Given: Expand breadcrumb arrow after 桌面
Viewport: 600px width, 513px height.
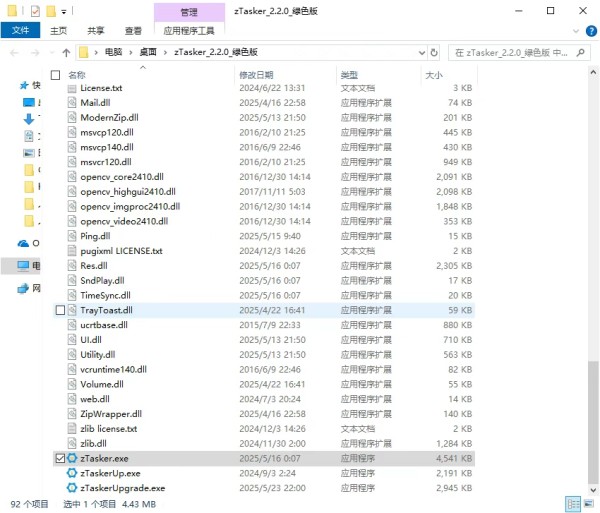Looking at the screenshot, I should [165, 52].
